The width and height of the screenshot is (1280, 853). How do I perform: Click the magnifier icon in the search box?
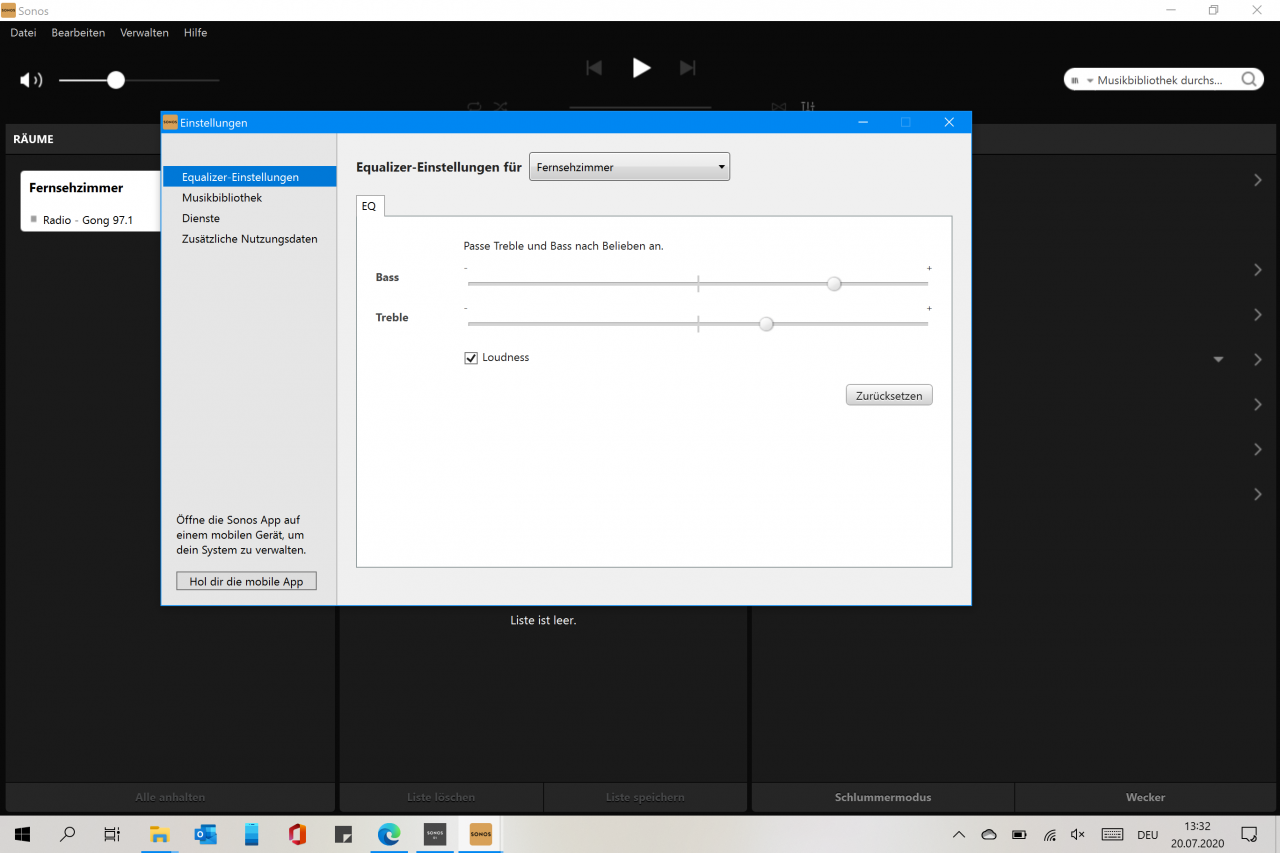point(1249,80)
